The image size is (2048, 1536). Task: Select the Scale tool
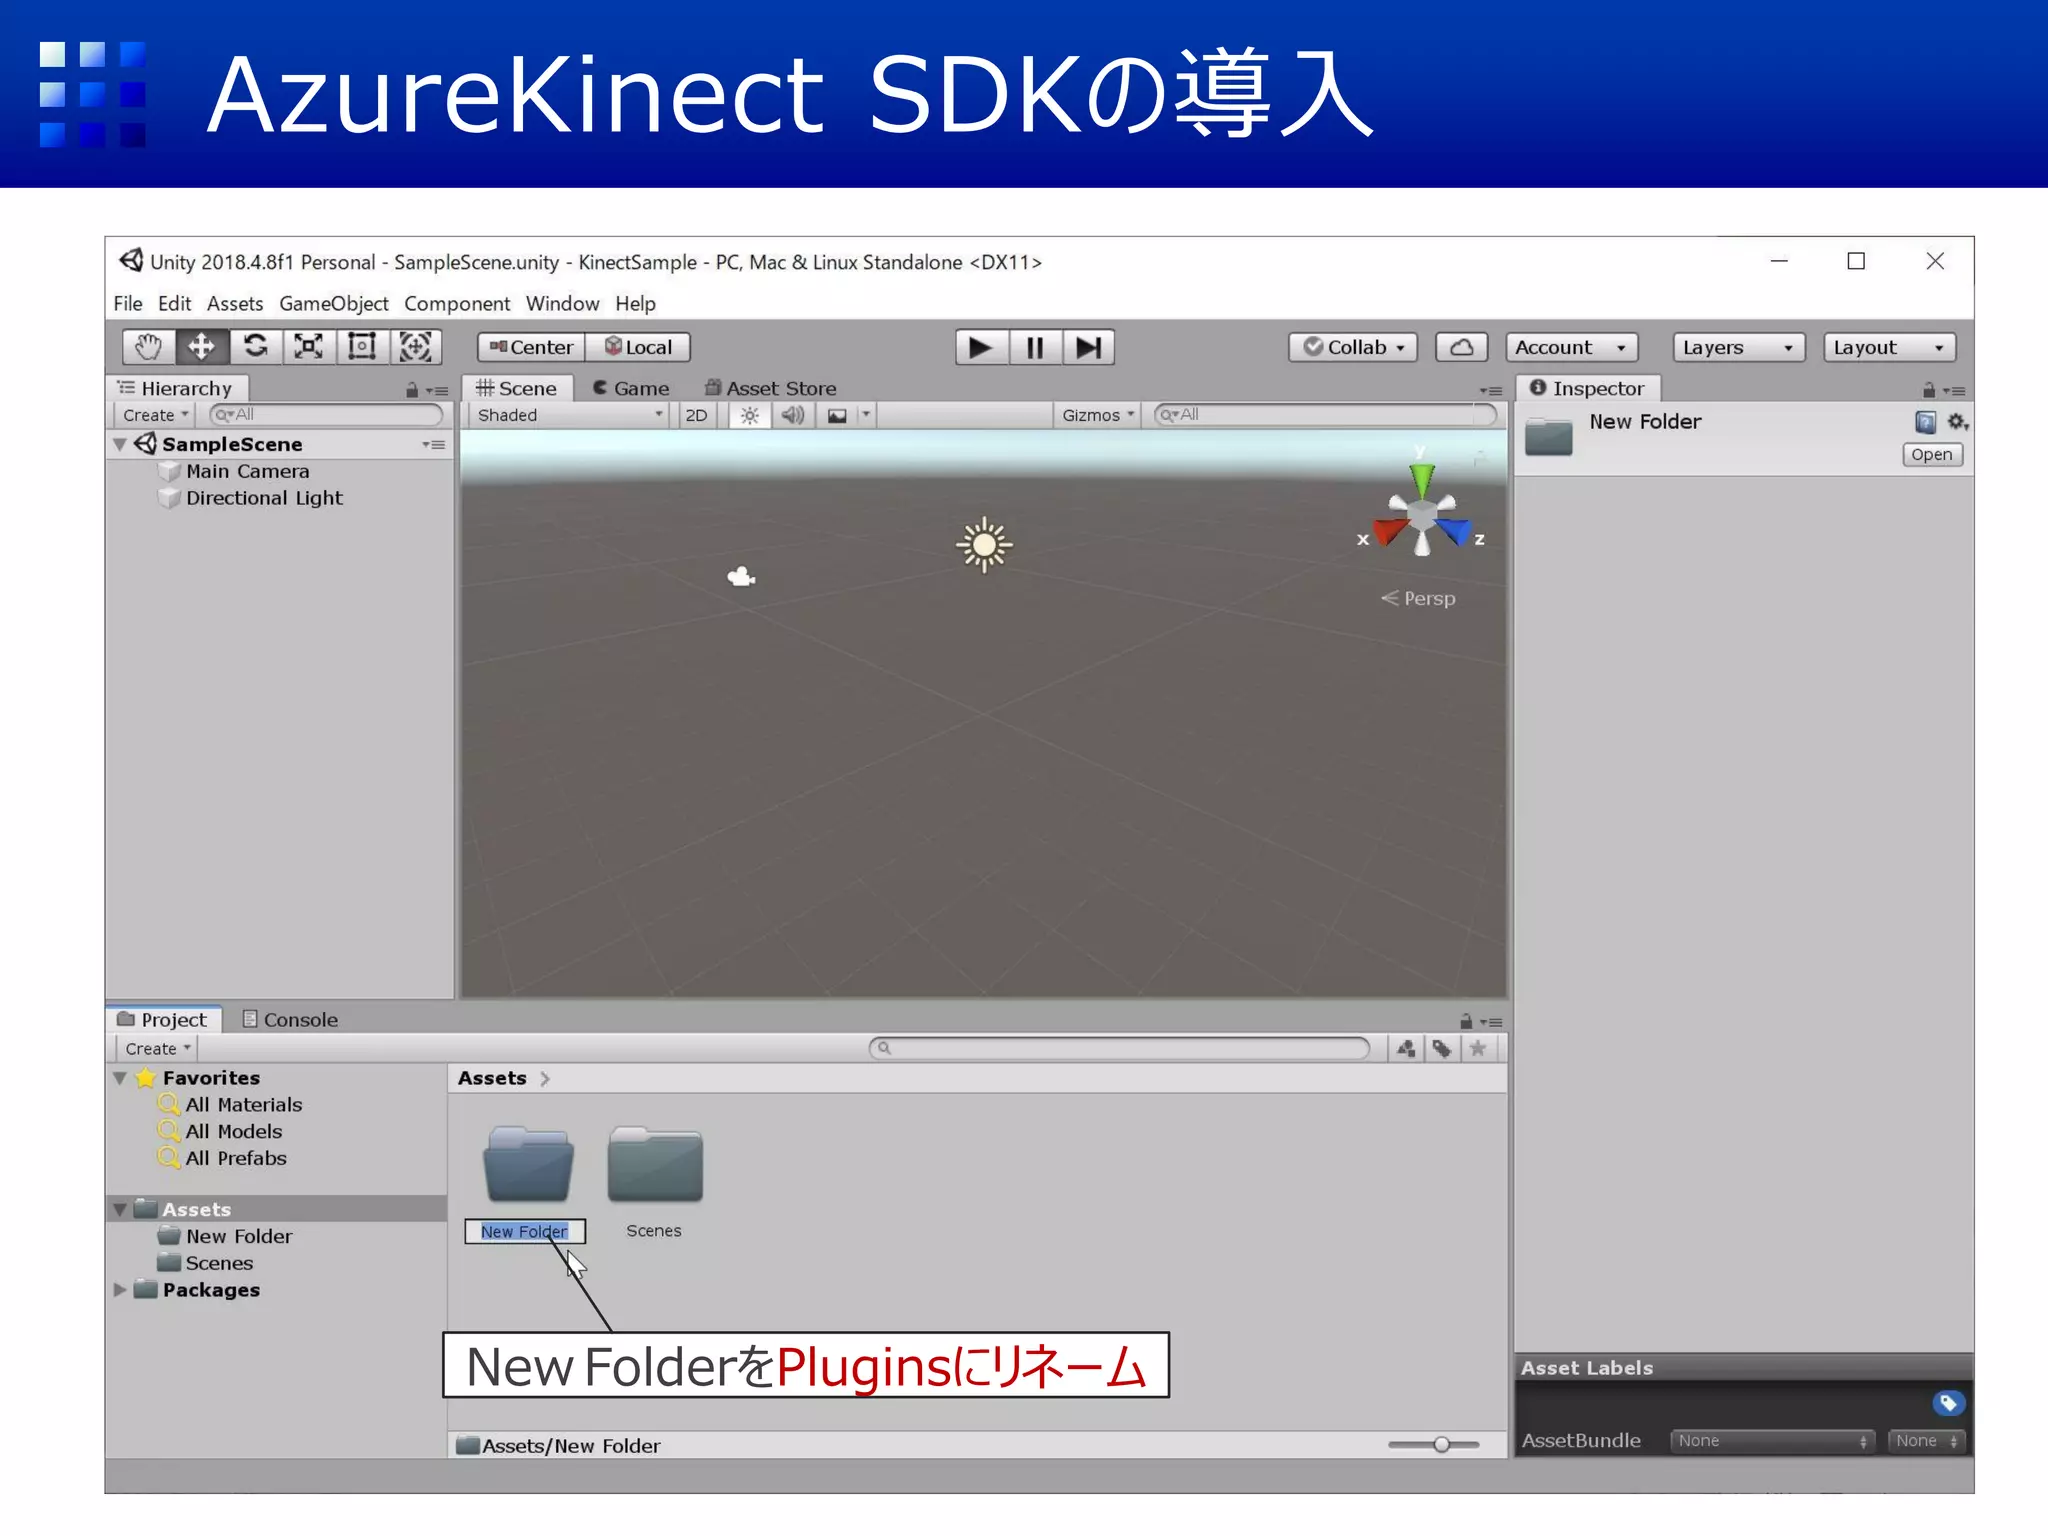point(308,347)
